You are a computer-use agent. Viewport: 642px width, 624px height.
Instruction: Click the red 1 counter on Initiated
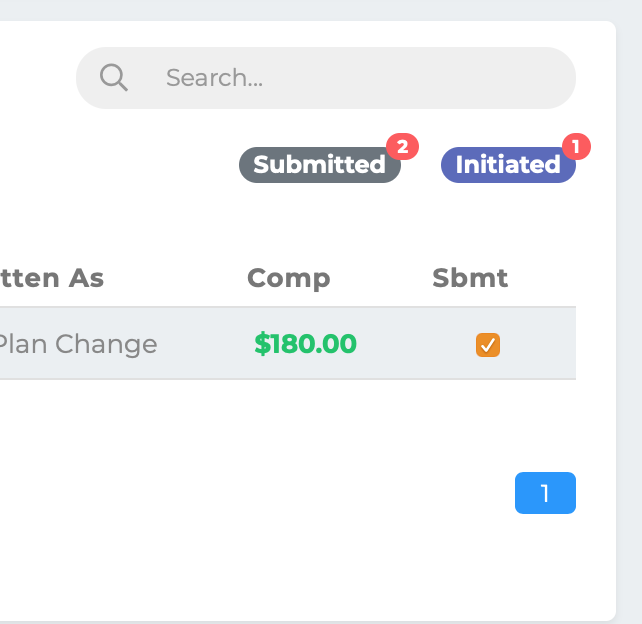(576, 147)
